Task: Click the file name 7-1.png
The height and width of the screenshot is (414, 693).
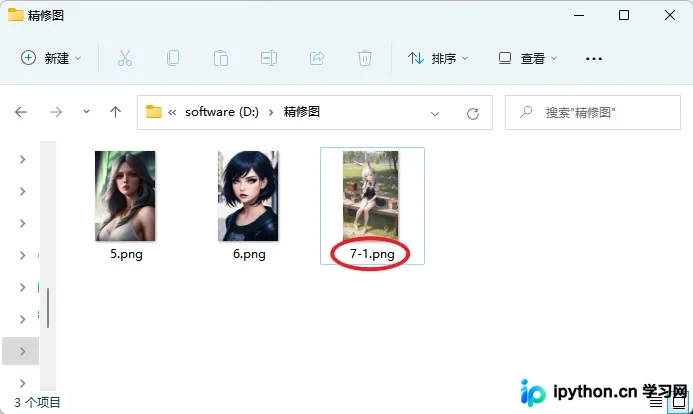Action: (372, 254)
